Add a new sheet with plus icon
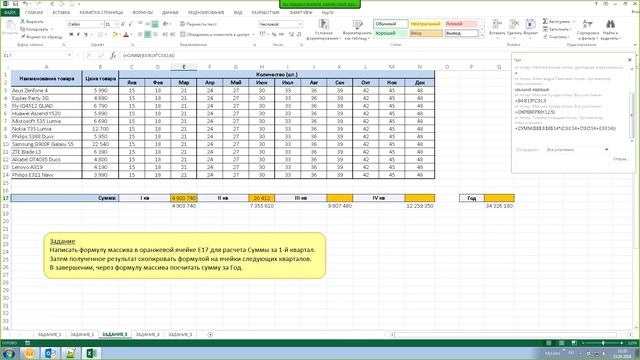 (x=210, y=334)
